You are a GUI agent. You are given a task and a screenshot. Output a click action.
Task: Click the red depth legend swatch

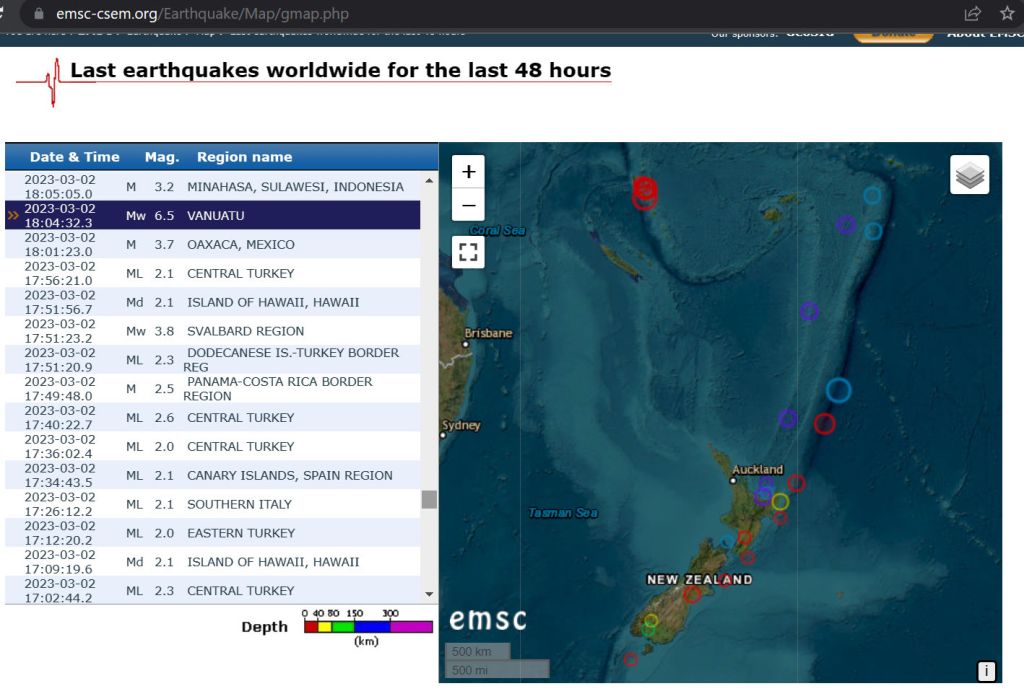click(x=311, y=627)
